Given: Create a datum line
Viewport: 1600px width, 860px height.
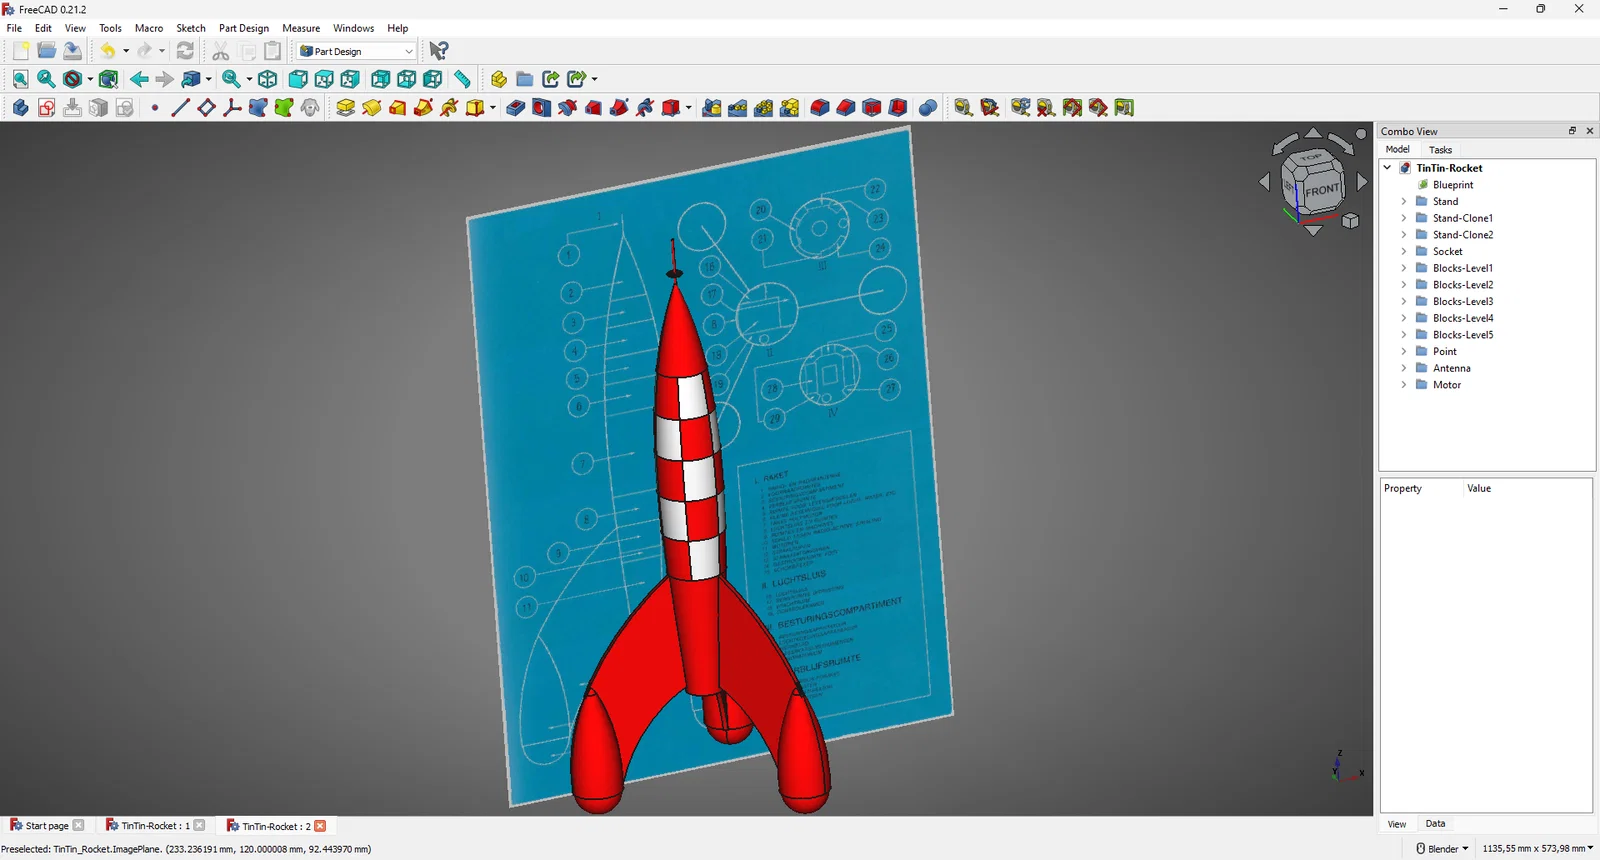Looking at the screenshot, I should coord(181,108).
